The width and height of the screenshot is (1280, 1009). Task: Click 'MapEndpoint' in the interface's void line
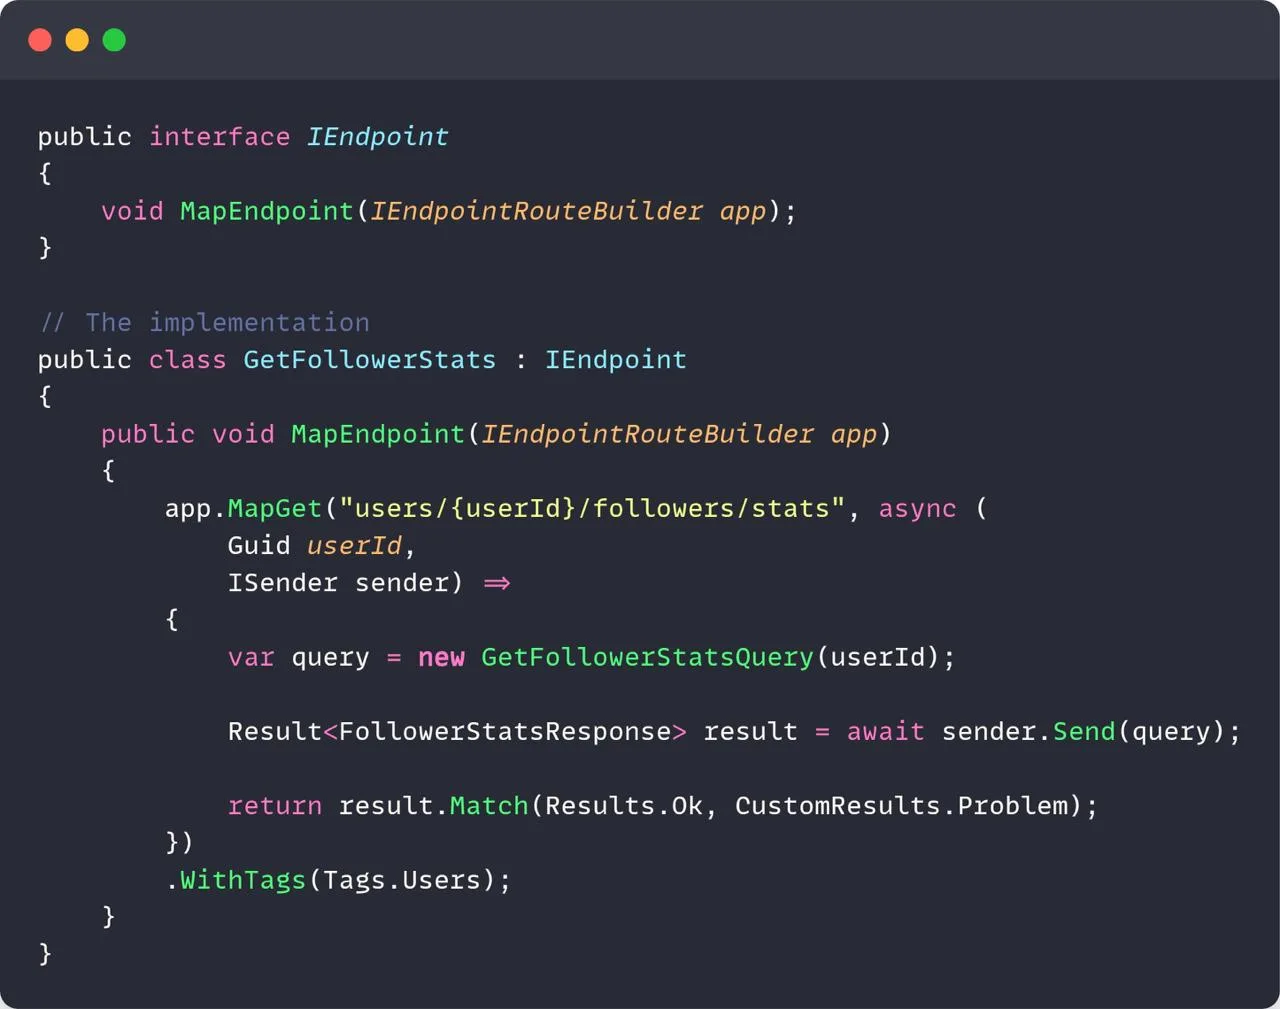(267, 211)
